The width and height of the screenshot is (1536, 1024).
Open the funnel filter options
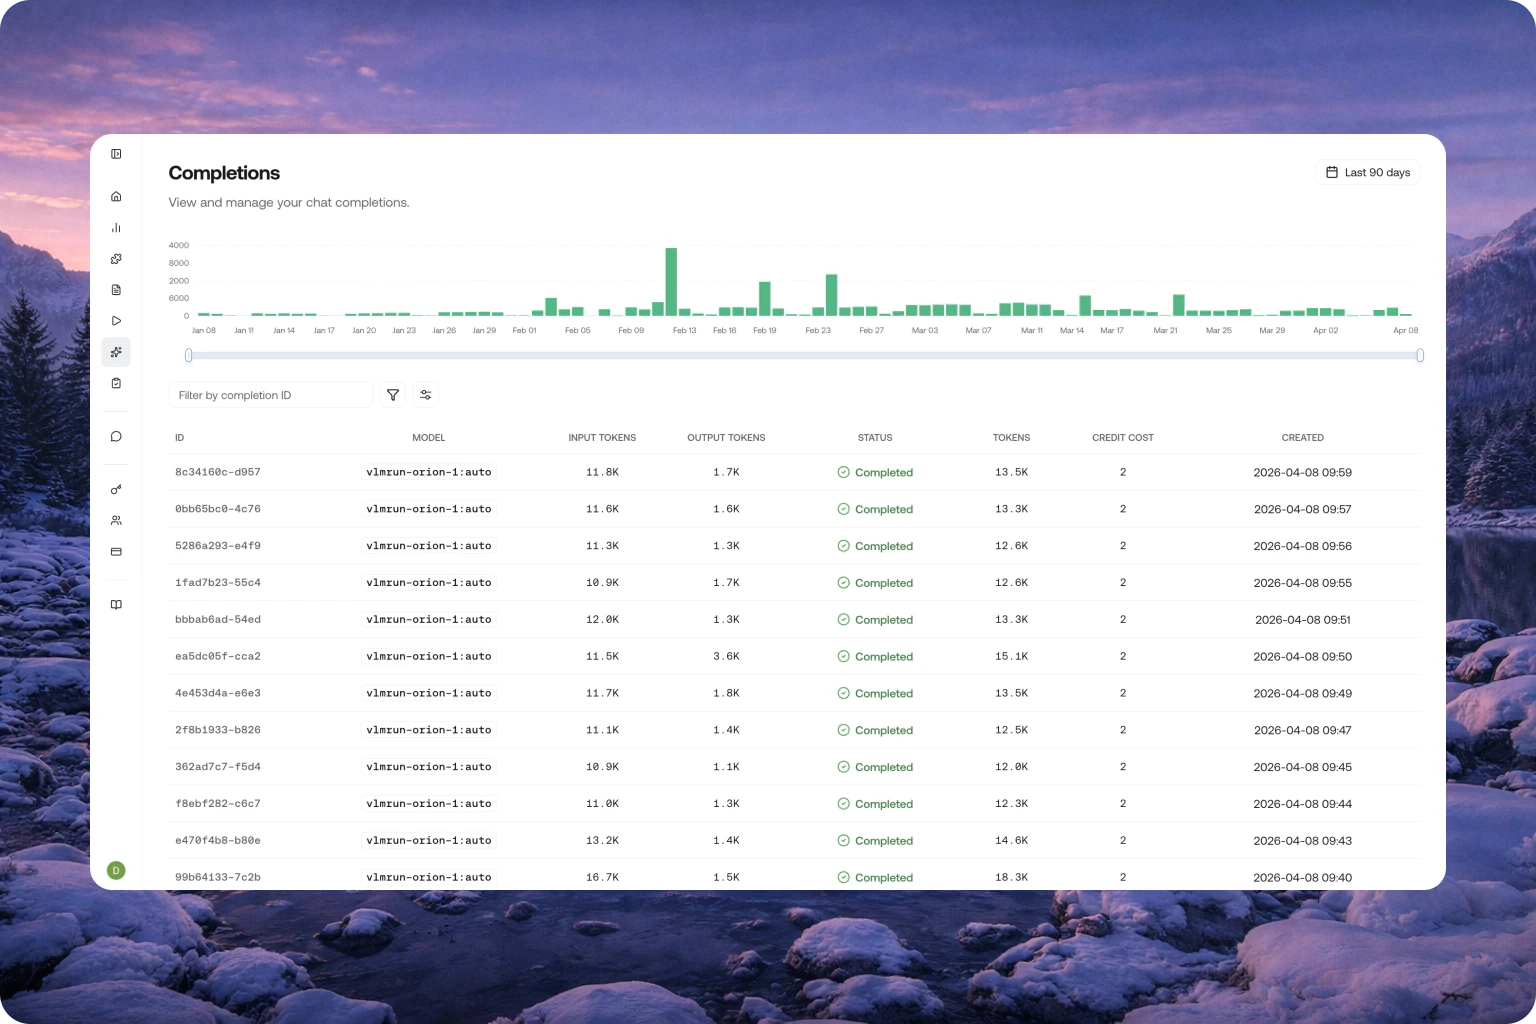(393, 395)
